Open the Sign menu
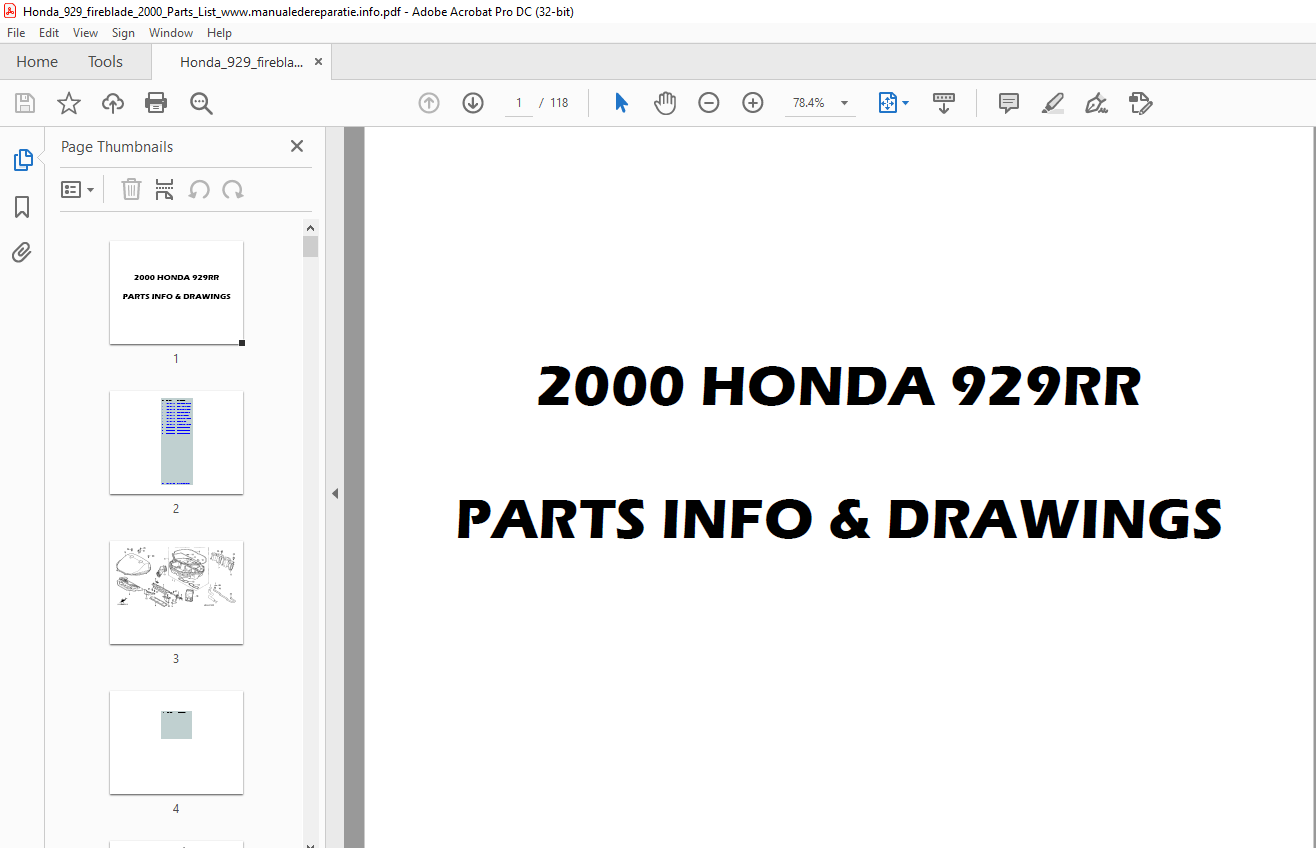The height and width of the screenshot is (848, 1316). (x=123, y=33)
